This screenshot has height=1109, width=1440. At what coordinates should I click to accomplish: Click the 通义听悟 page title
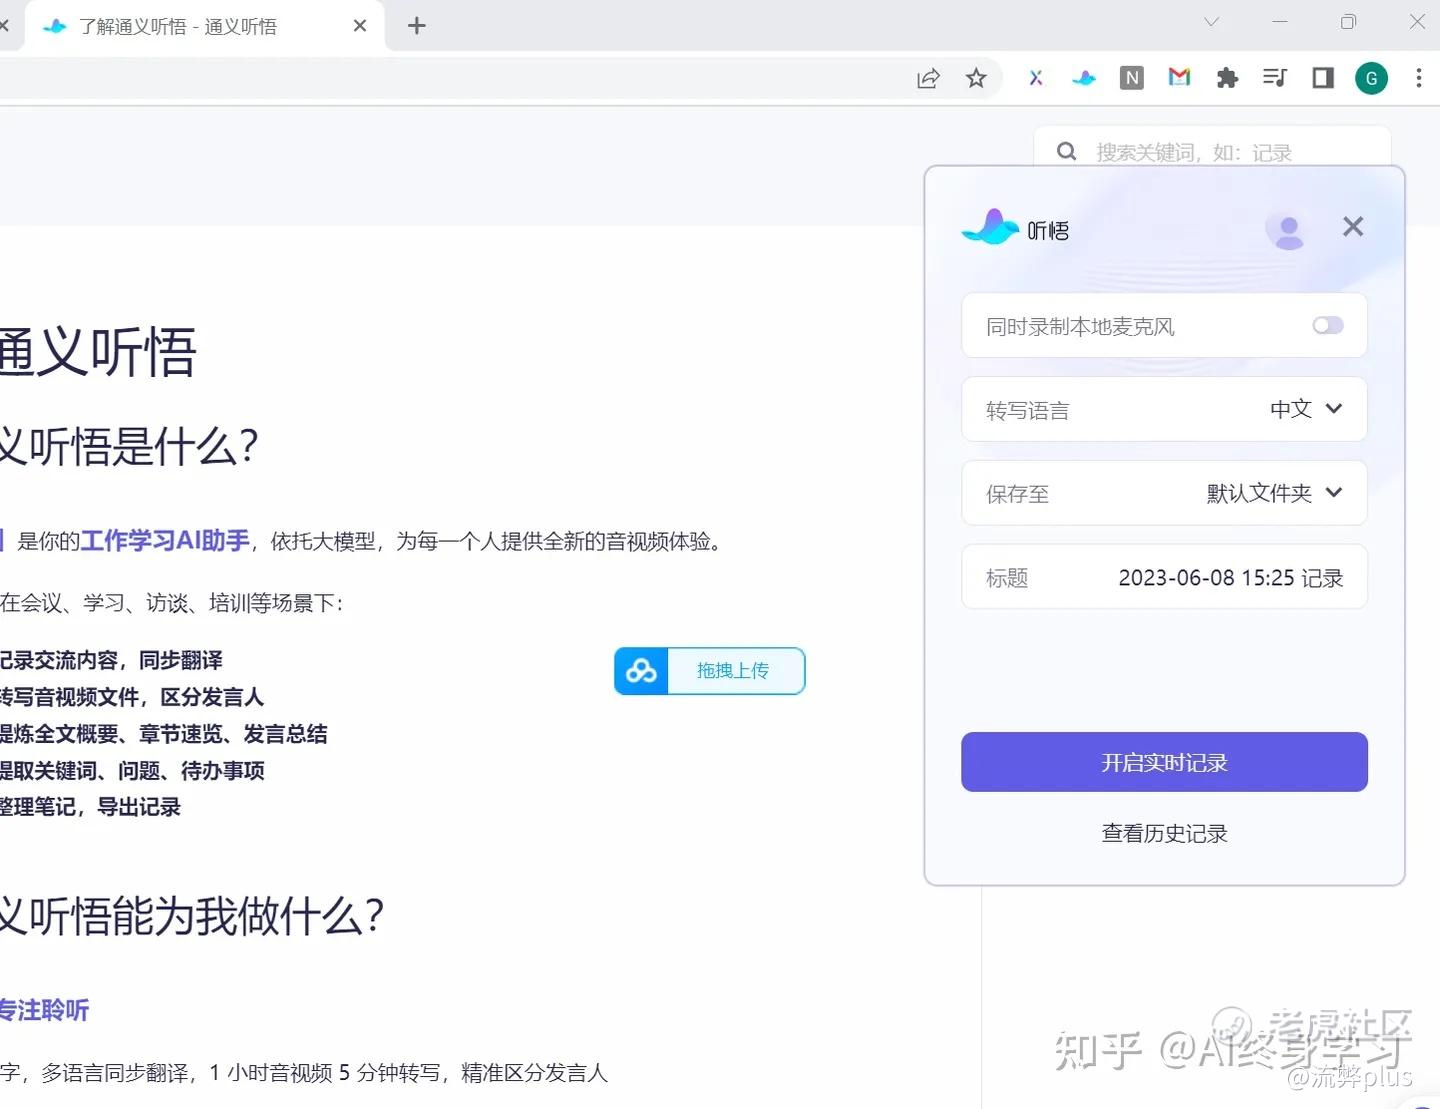97,352
